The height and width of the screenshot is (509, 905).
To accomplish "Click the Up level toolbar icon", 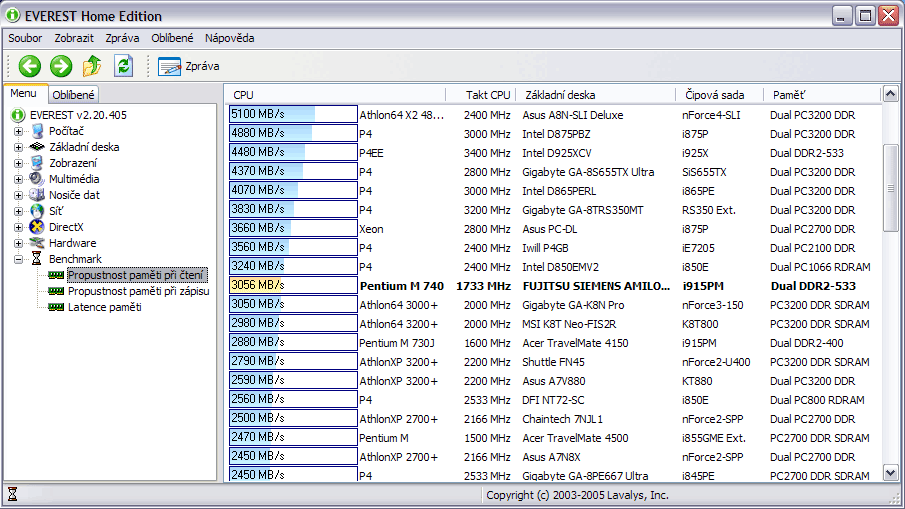I will (92, 66).
